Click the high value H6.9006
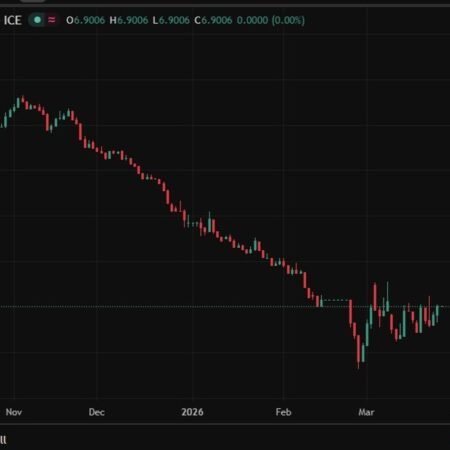This screenshot has height=450, width=450. pyautogui.click(x=129, y=20)
